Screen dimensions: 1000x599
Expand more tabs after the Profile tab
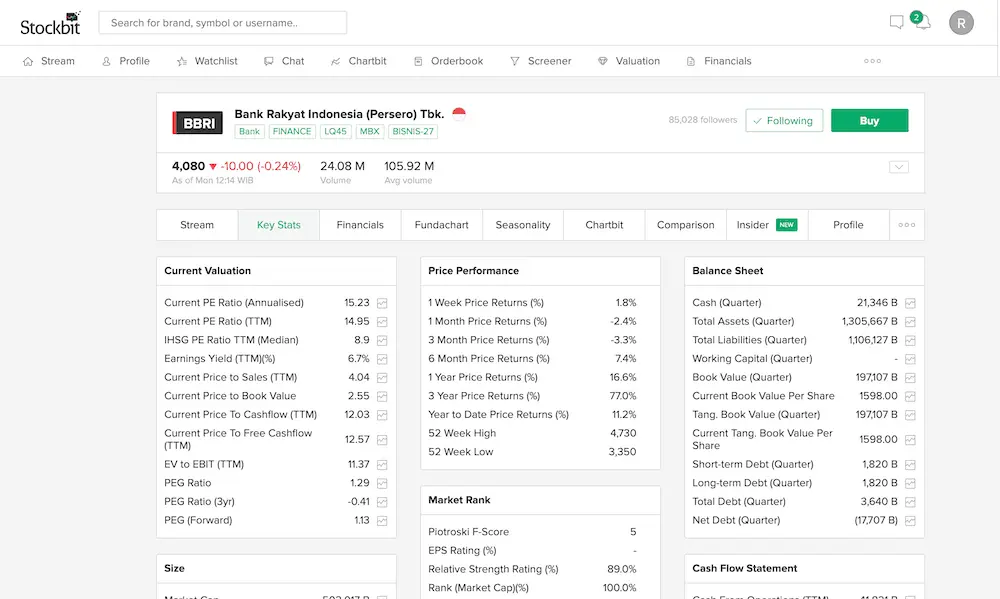click(x=906, y=225)
